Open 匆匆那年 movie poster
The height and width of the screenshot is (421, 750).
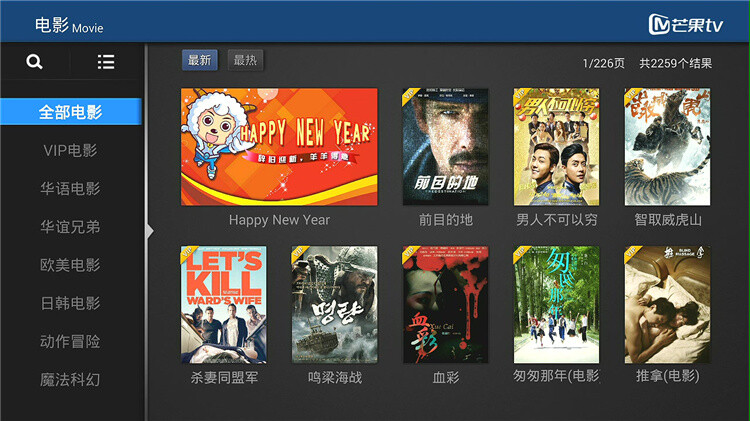pos(556,305)
